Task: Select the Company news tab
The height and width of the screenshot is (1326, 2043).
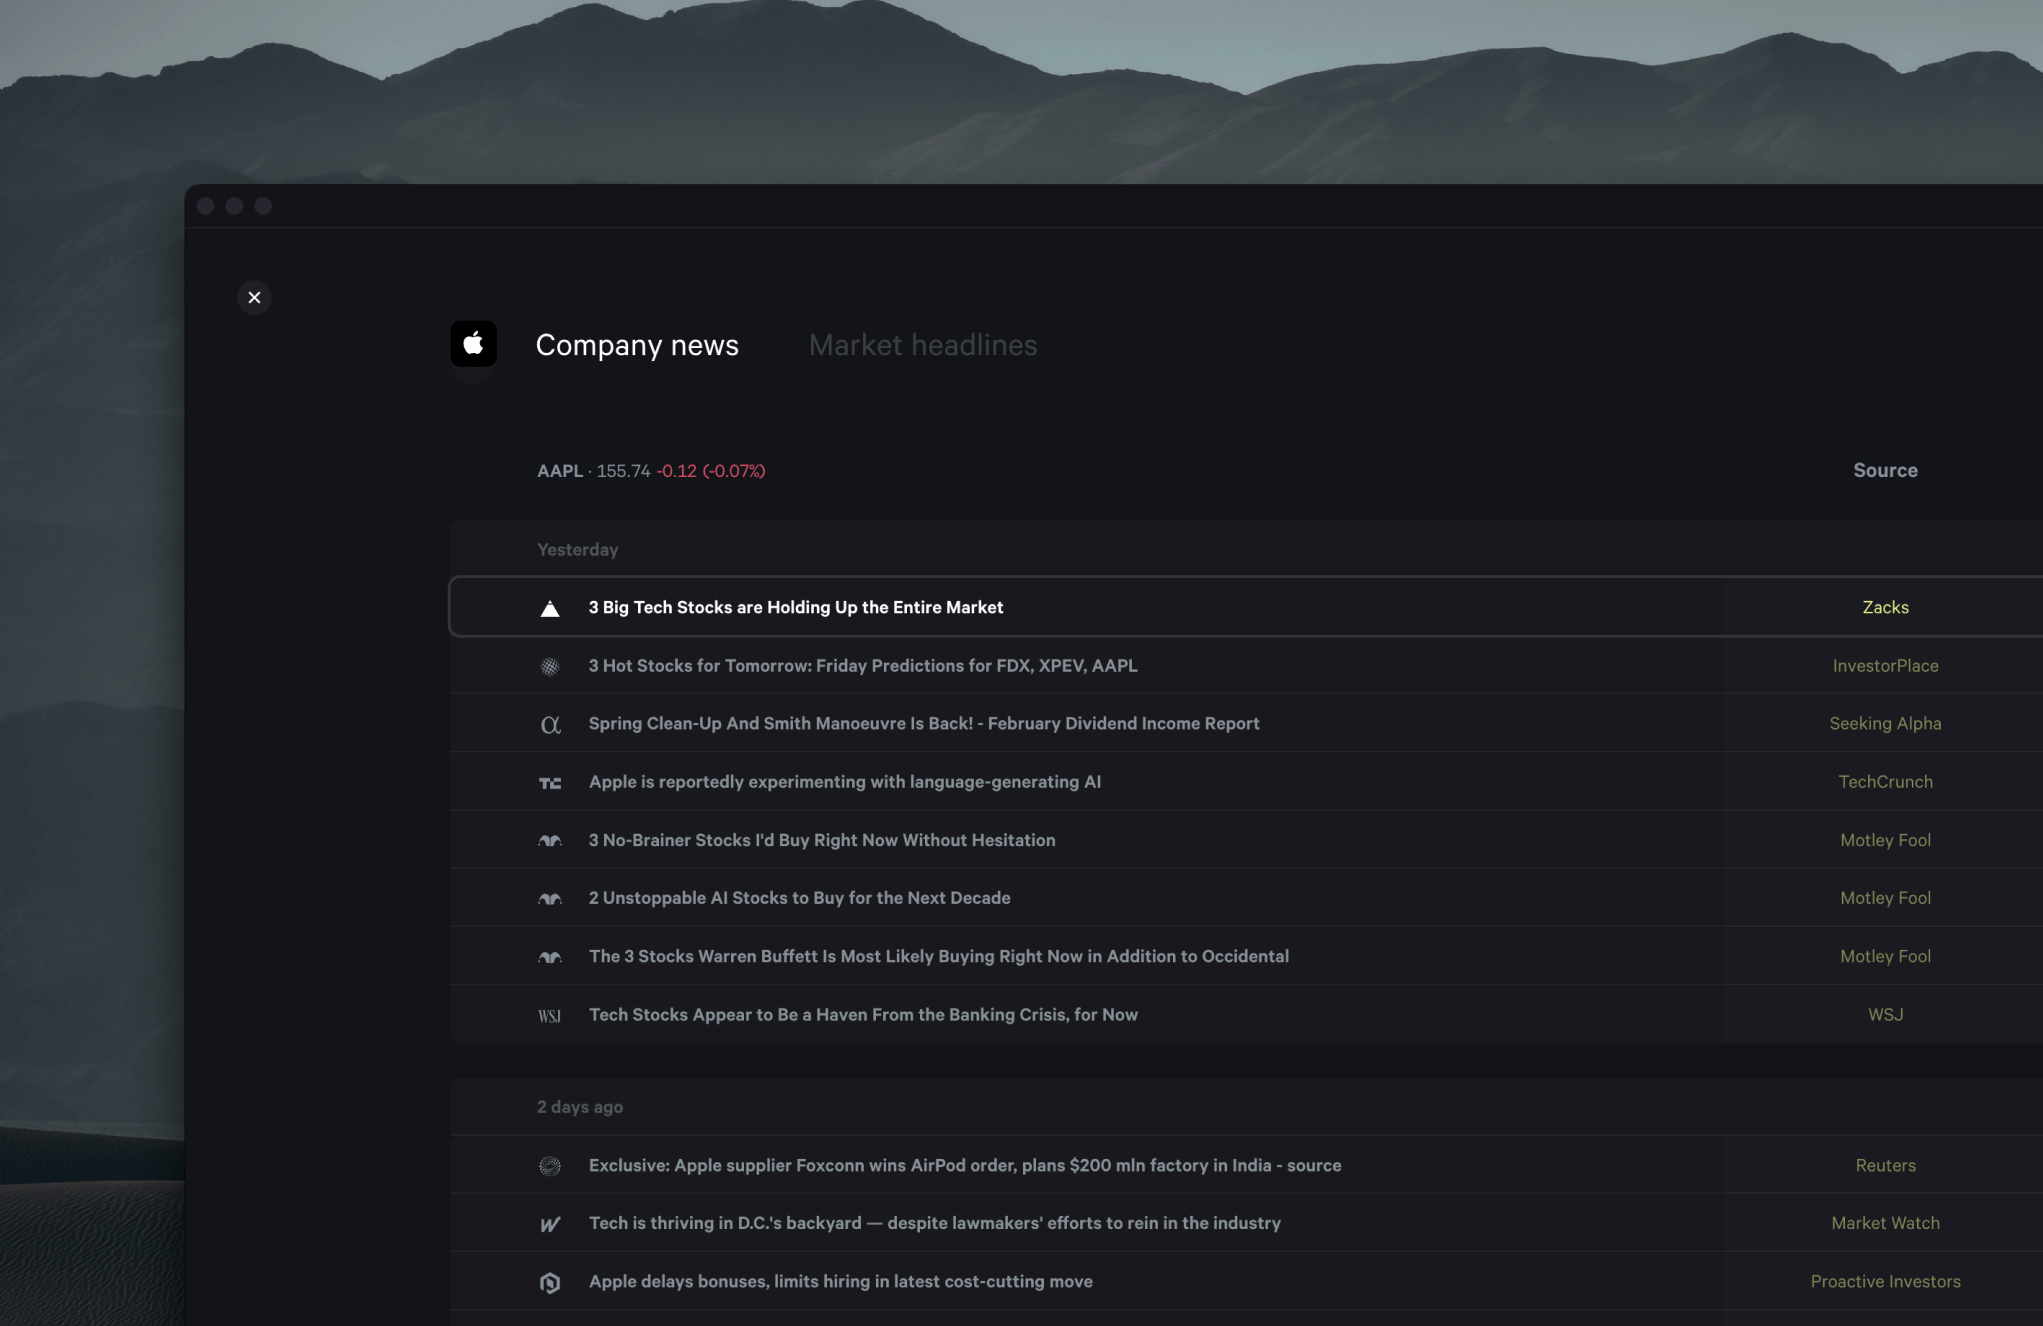Action: coord(637,345)
